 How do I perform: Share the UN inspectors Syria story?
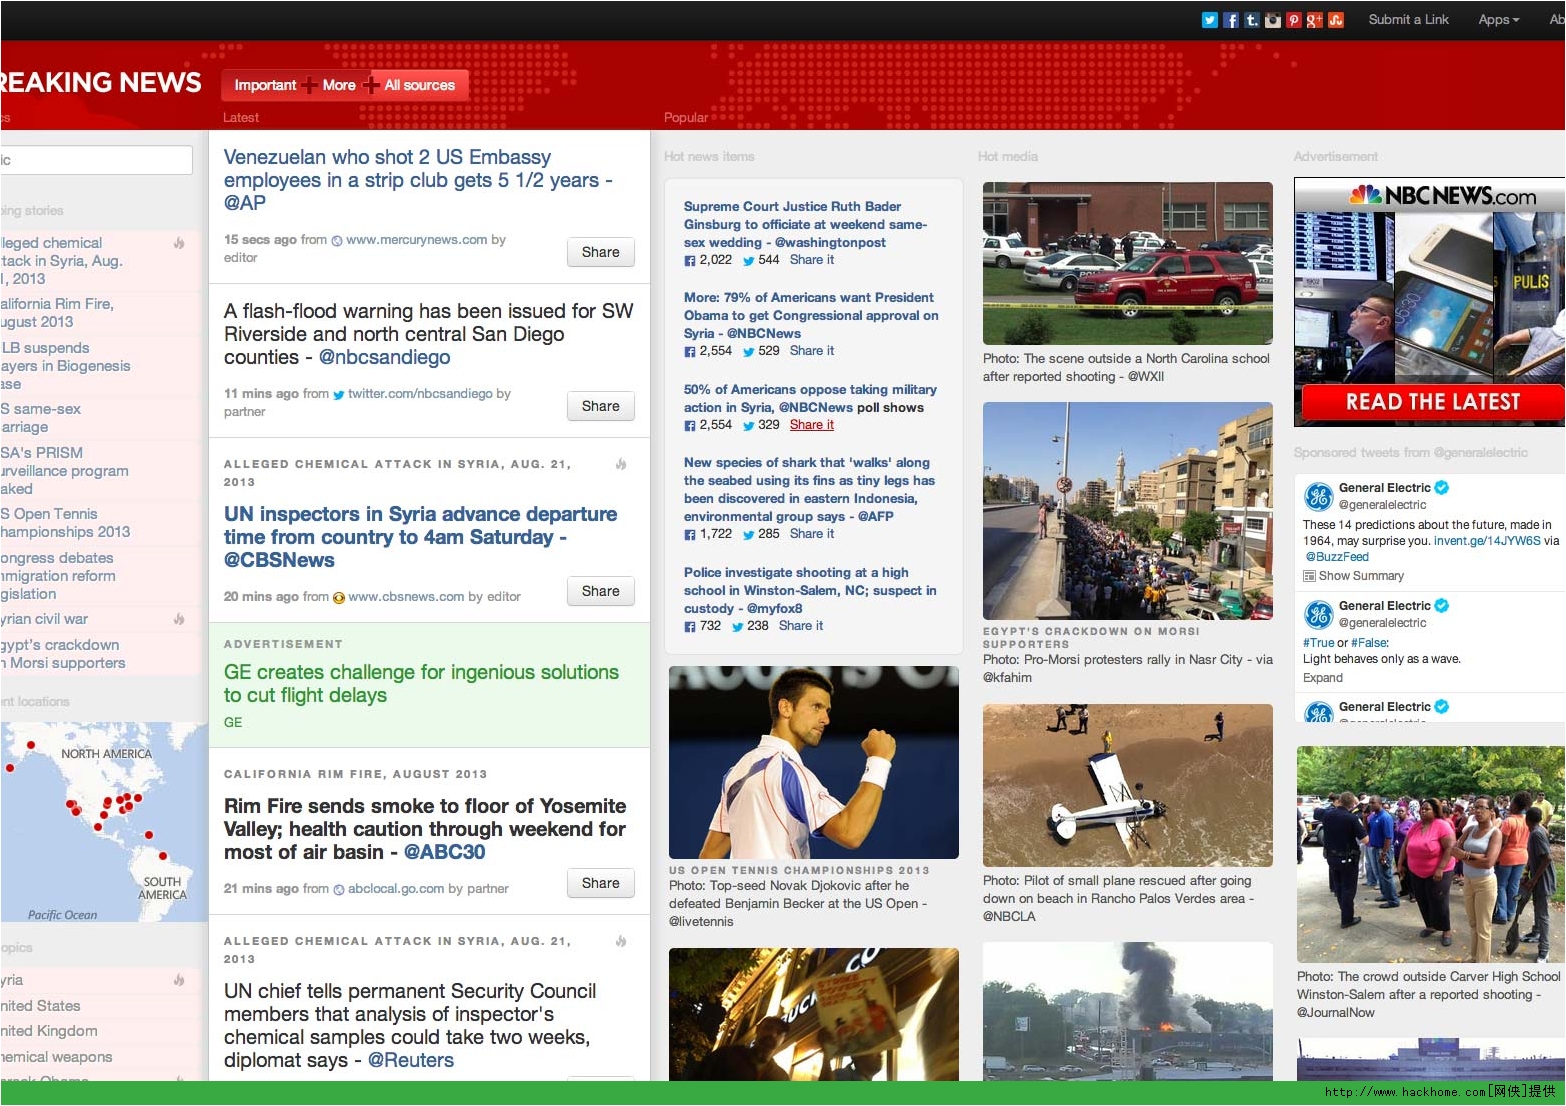600,591
